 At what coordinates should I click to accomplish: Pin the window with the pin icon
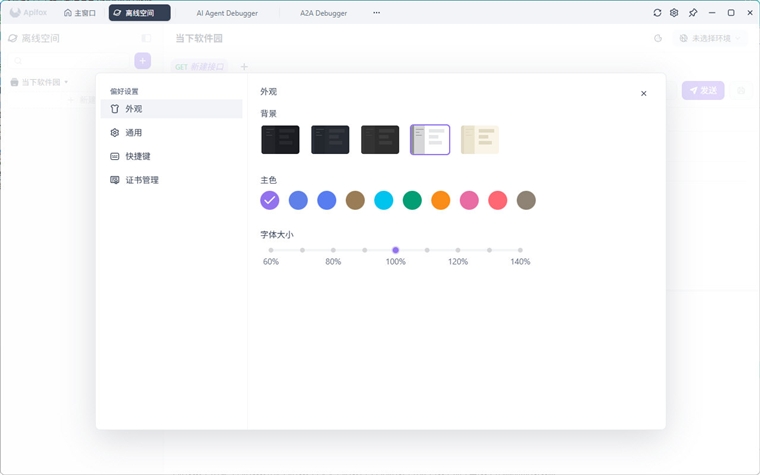(x=693, y=13)
